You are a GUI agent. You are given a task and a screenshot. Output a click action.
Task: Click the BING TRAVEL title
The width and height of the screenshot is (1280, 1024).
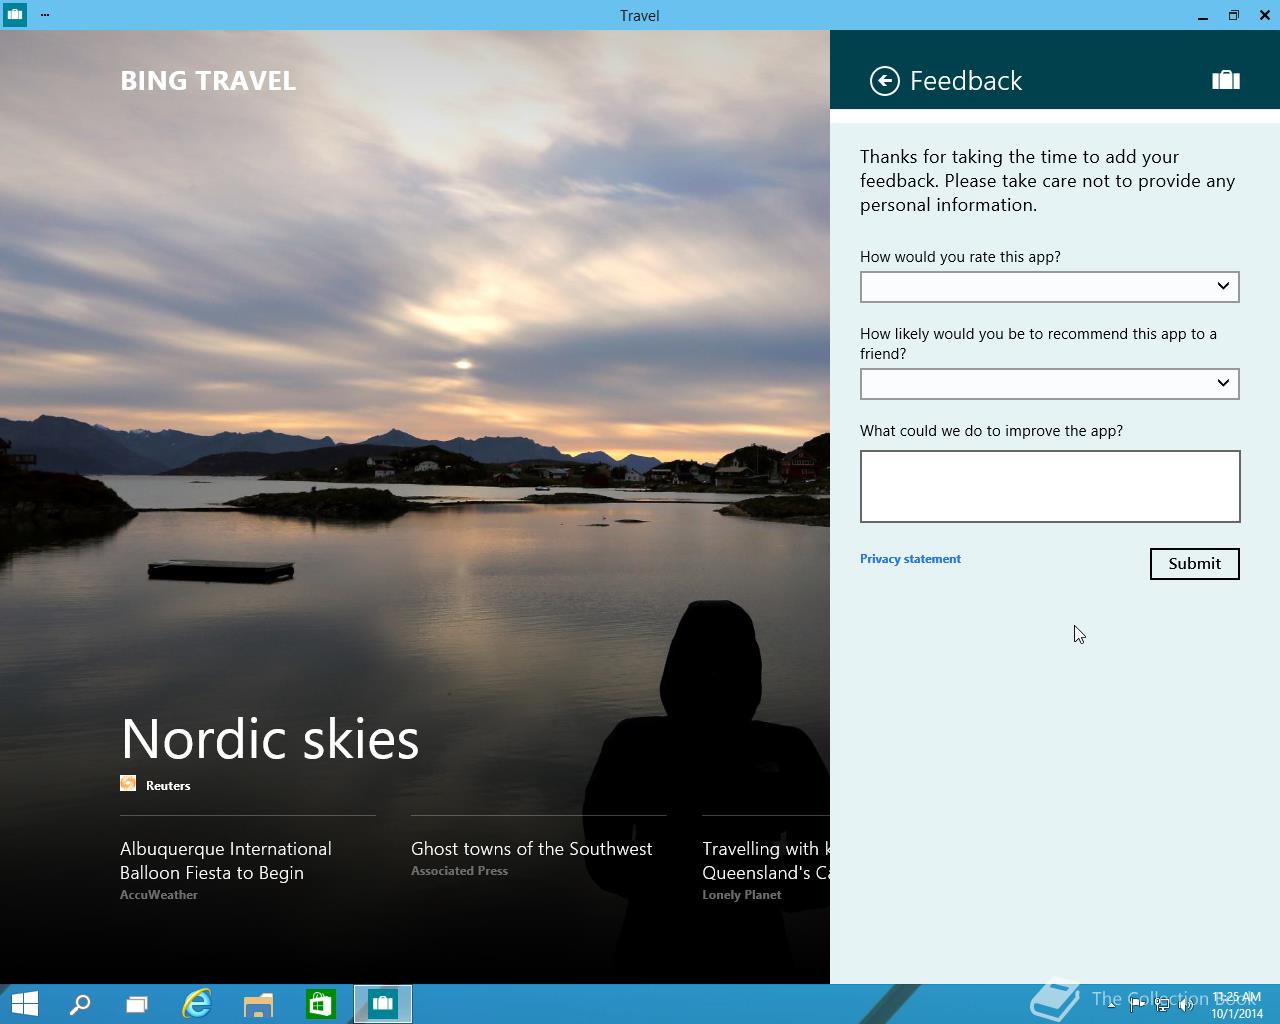tap(208, 81)
